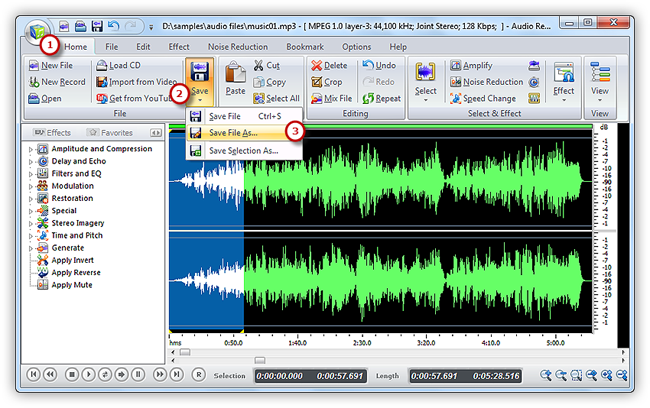
Task: Undo the last edit
Action: (379, 66)
